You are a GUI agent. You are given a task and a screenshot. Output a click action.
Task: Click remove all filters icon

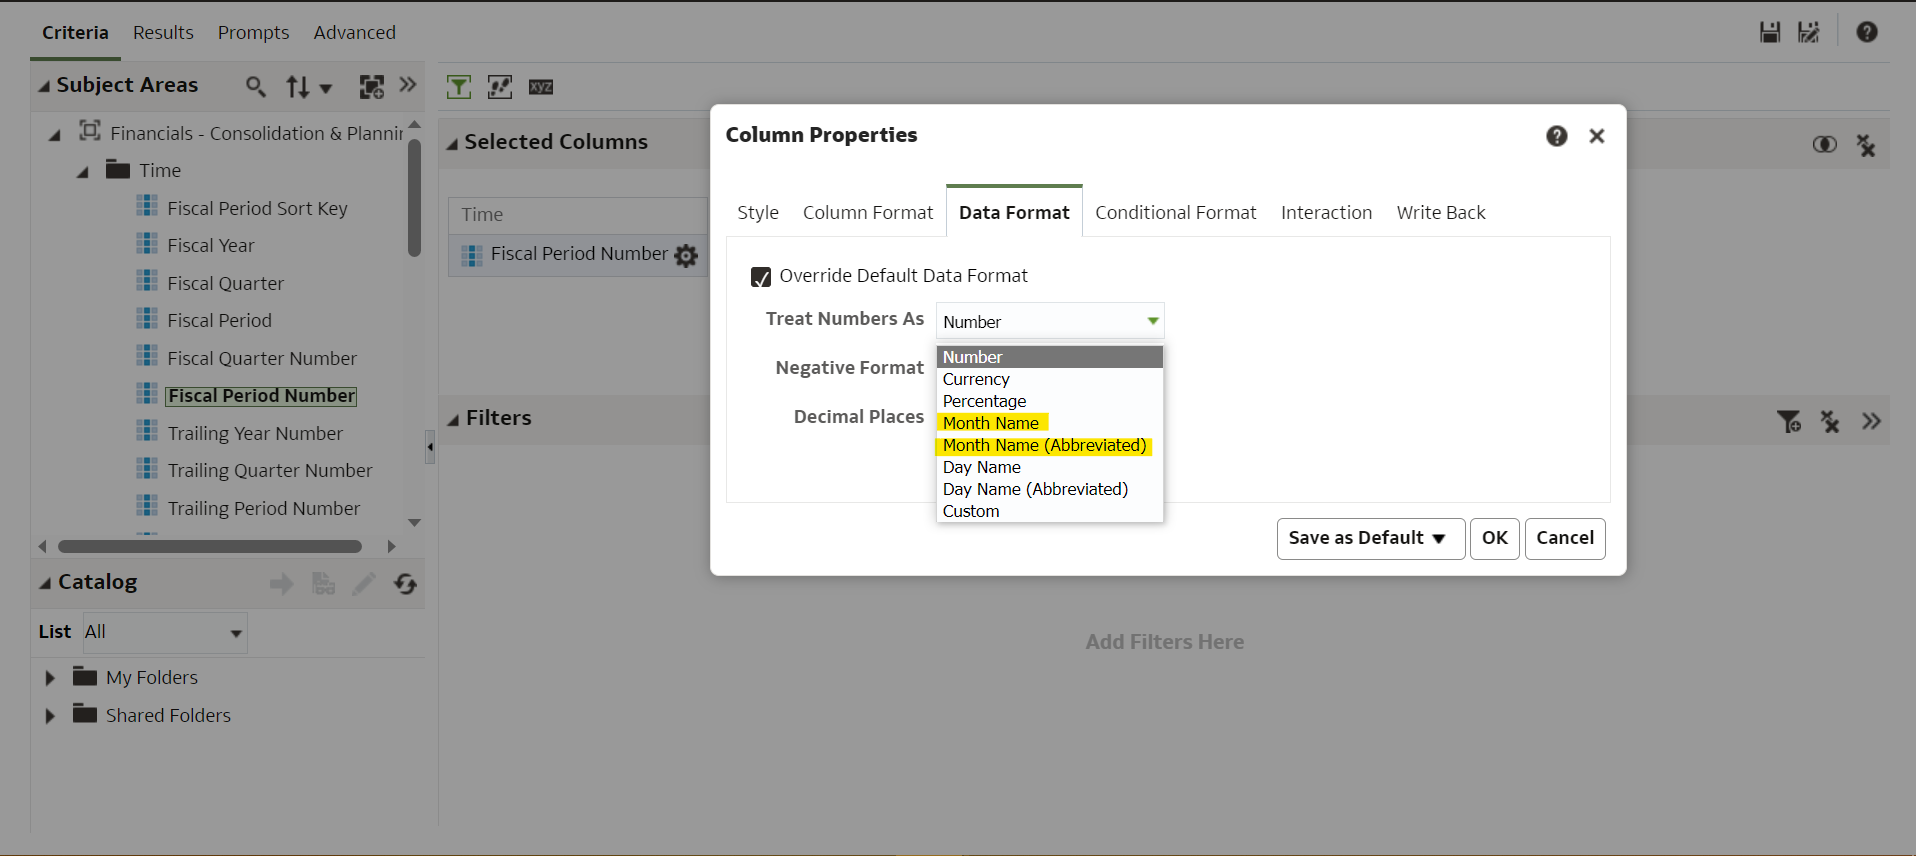(1830, 422)
